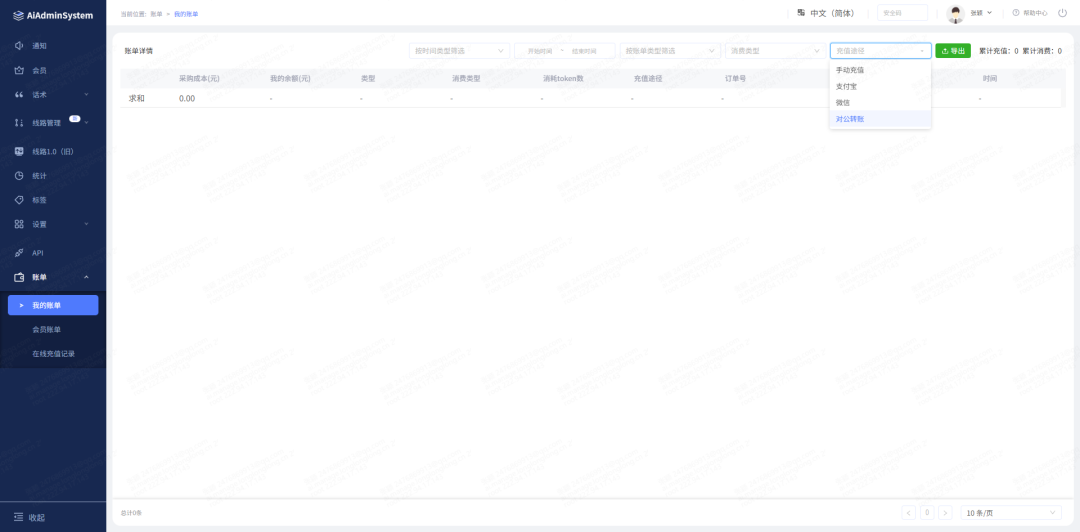Click the power logout icon

click(1062, 13)
